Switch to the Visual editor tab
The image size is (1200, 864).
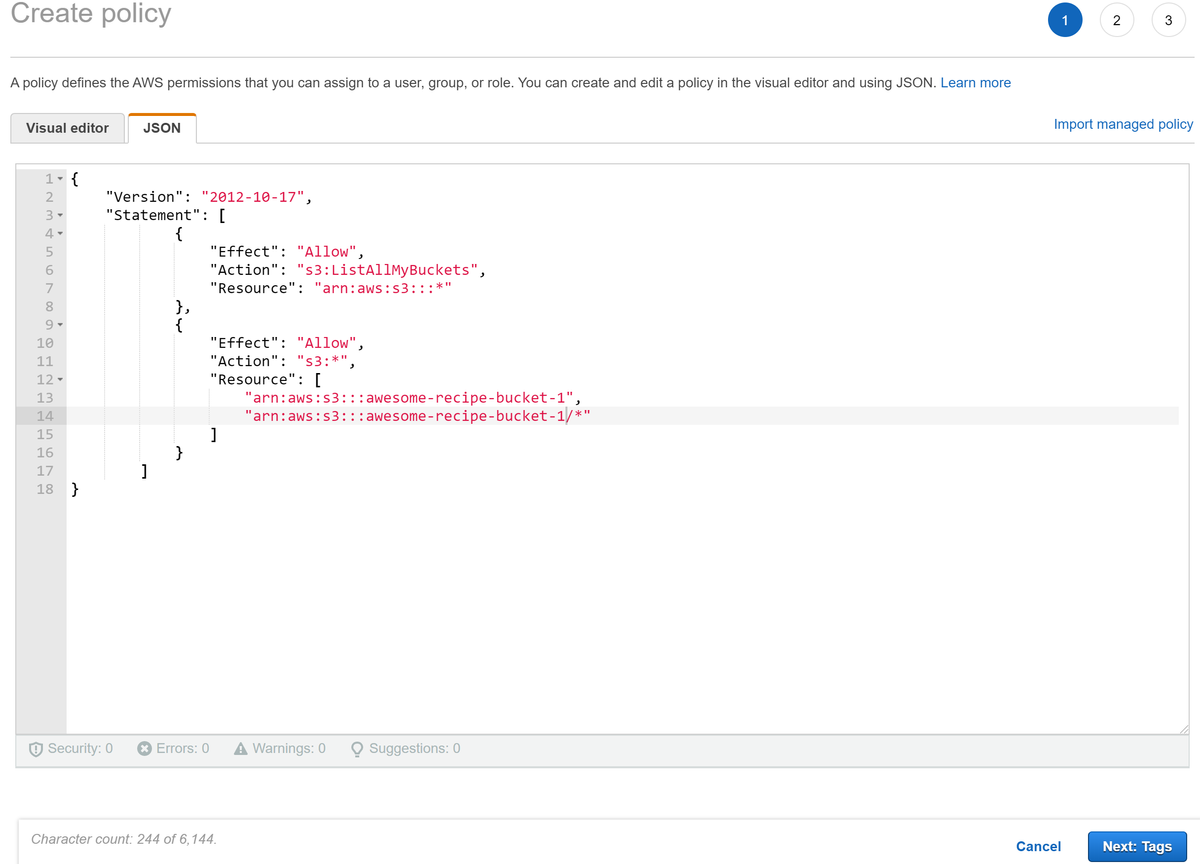tap(67, 128)
